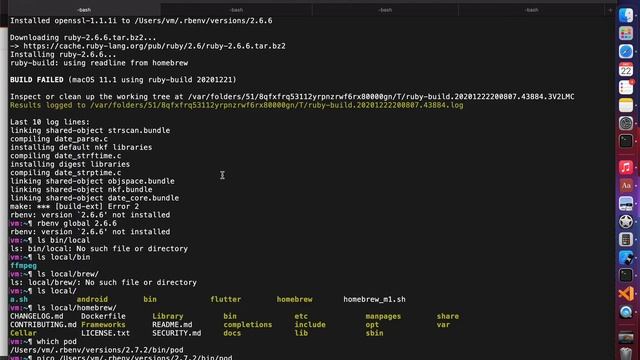The width and height of the screenshot is (640, 360).
Task: Open System Preferences from the dock
Action: (626, 123)
